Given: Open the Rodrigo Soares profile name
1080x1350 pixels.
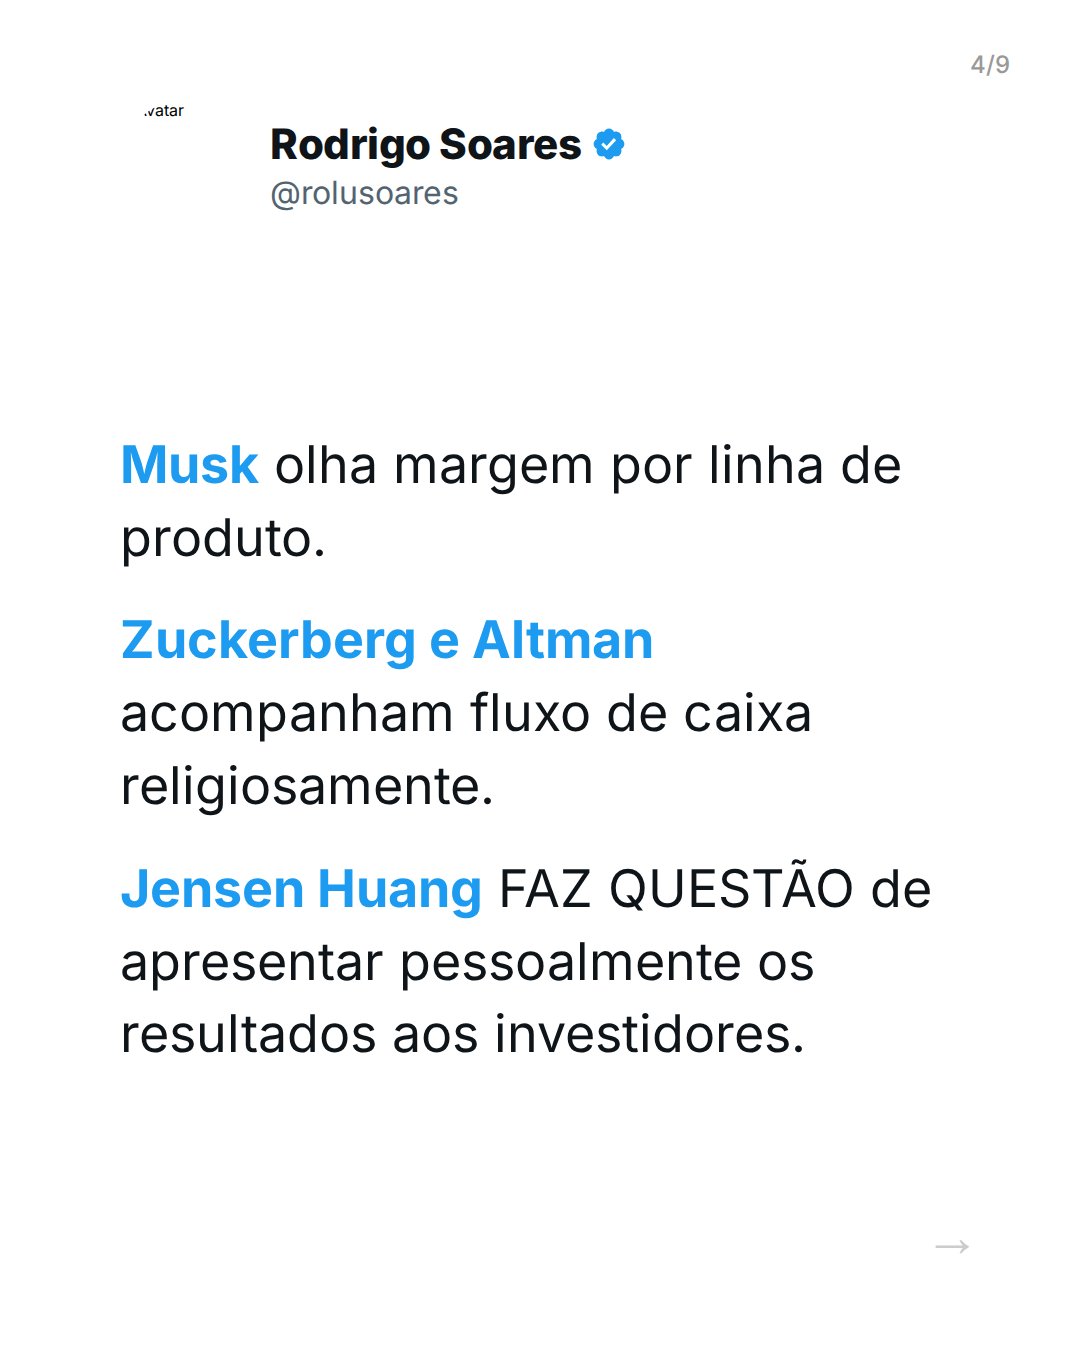Looking at the screenshot, I should tap(425, 145).
